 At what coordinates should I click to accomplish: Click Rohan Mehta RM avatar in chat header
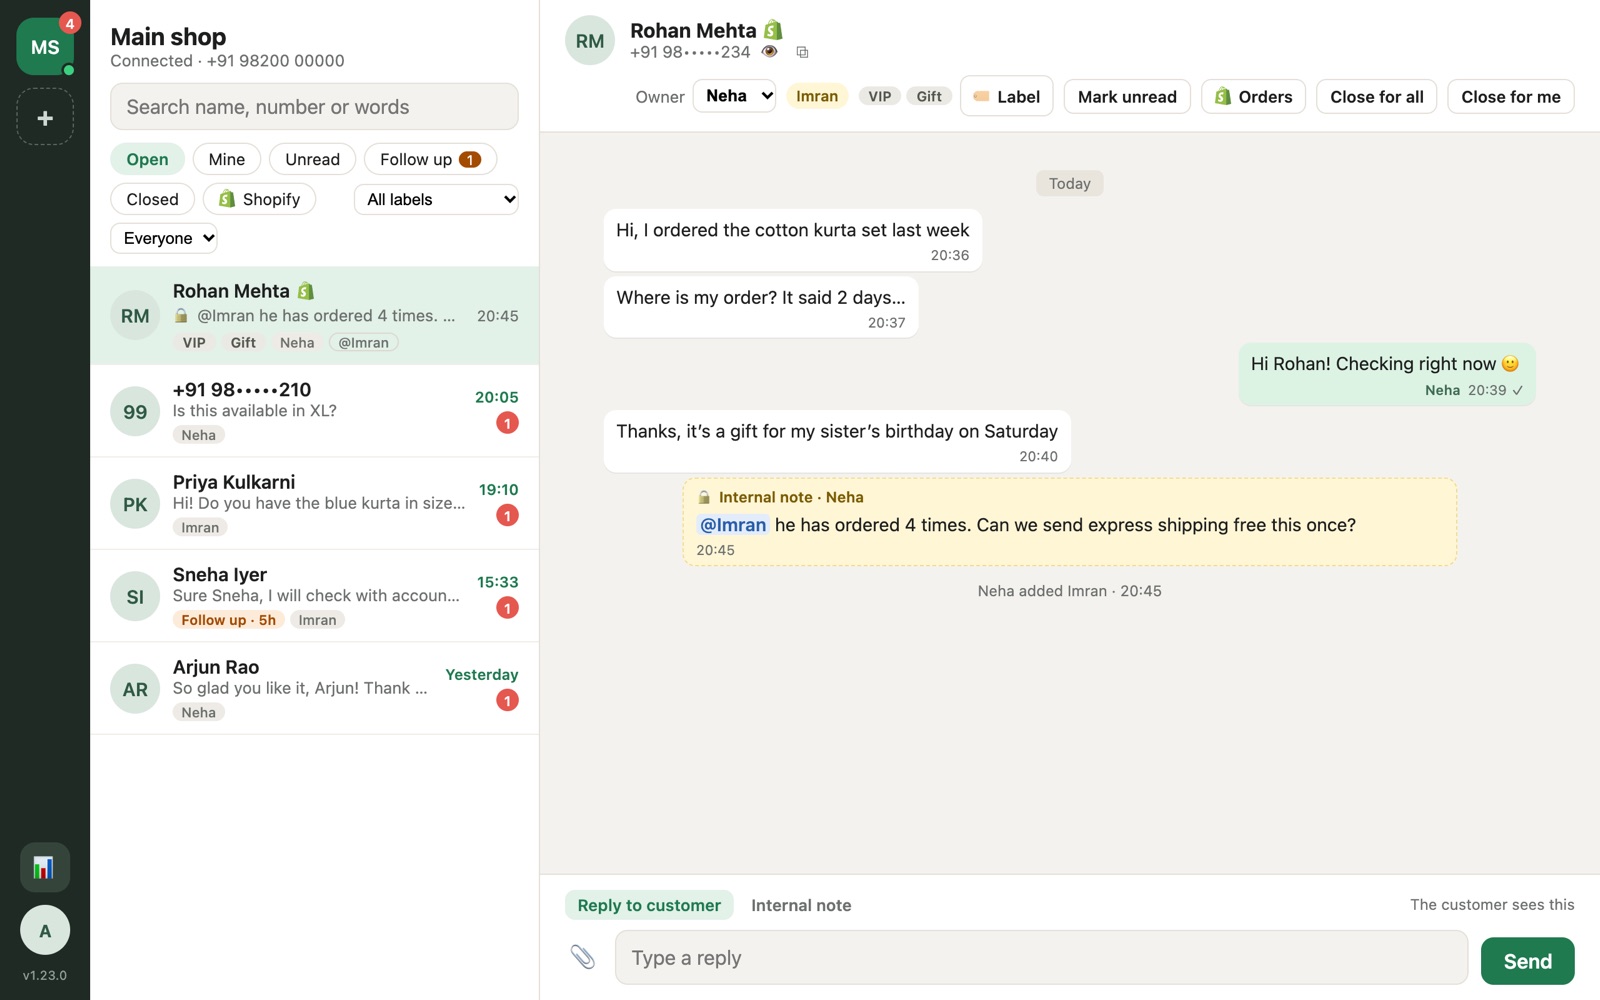590,41
